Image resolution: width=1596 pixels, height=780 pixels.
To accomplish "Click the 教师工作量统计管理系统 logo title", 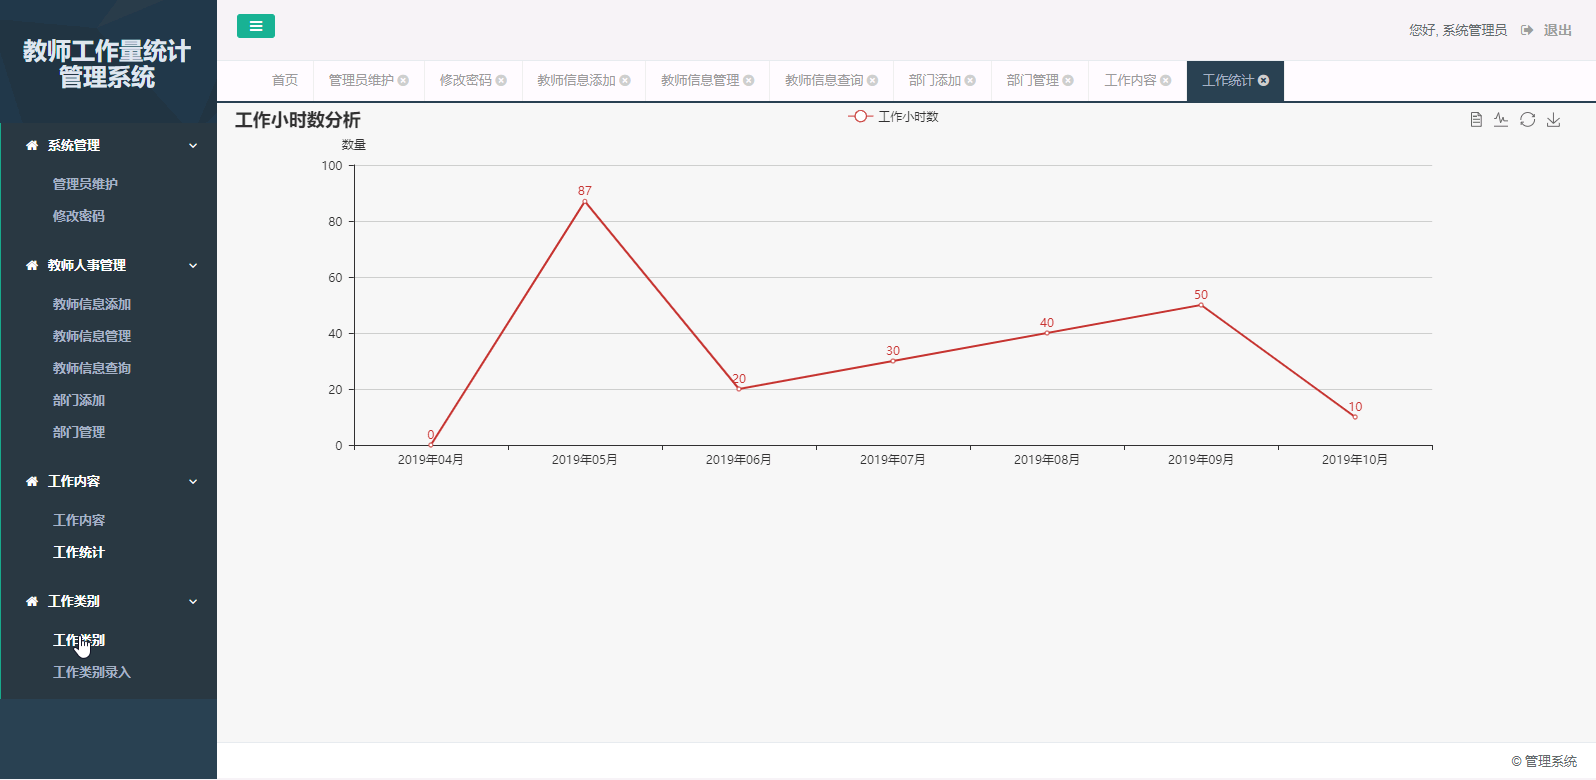I will tap(107, 64).
